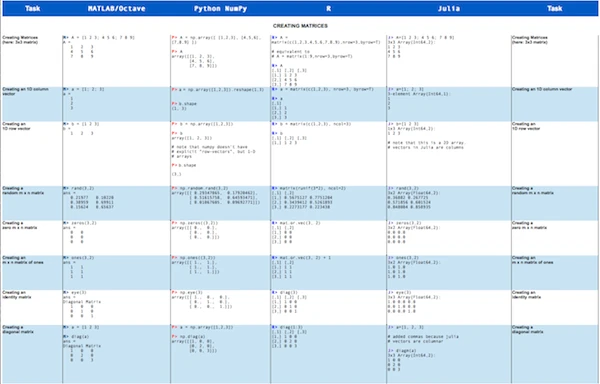Click NumPy code 'b = np.array([1,2,3])'
This screenshot has height=384, width=600.
205,124
